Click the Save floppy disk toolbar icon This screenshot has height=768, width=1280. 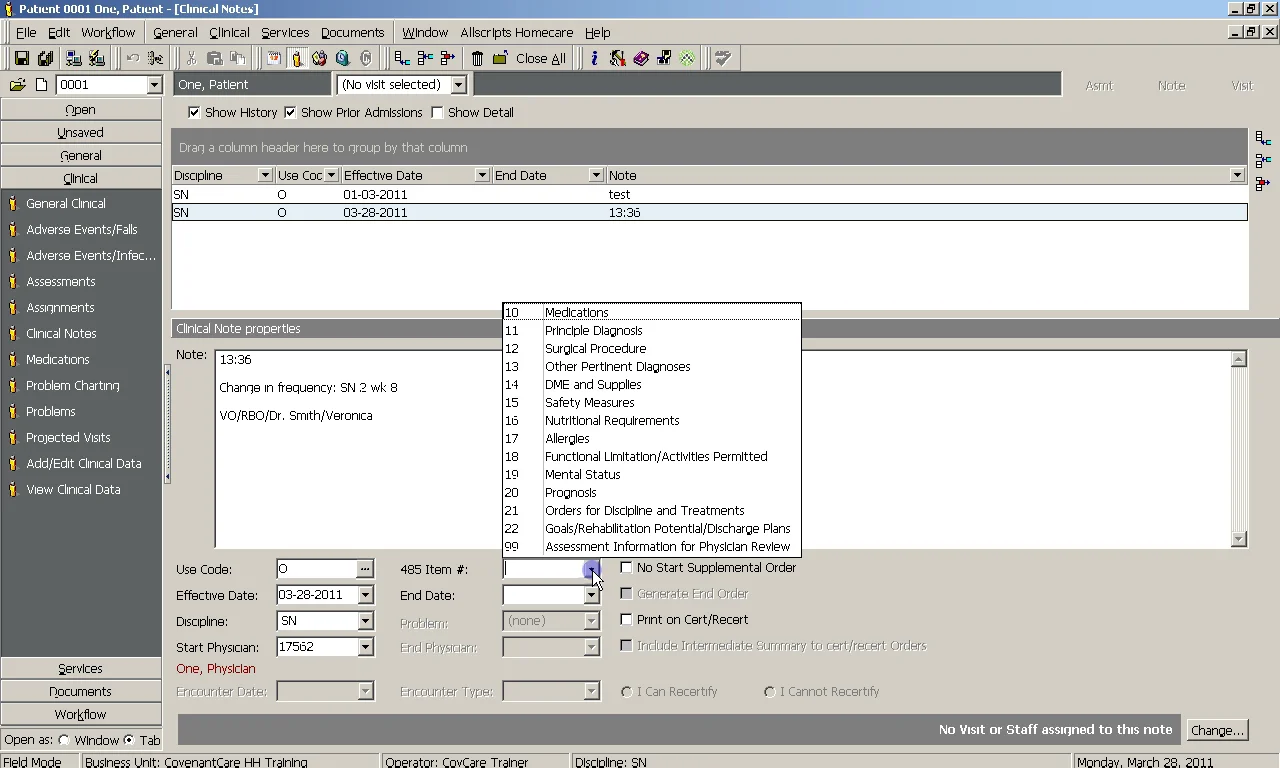point(21,59)
